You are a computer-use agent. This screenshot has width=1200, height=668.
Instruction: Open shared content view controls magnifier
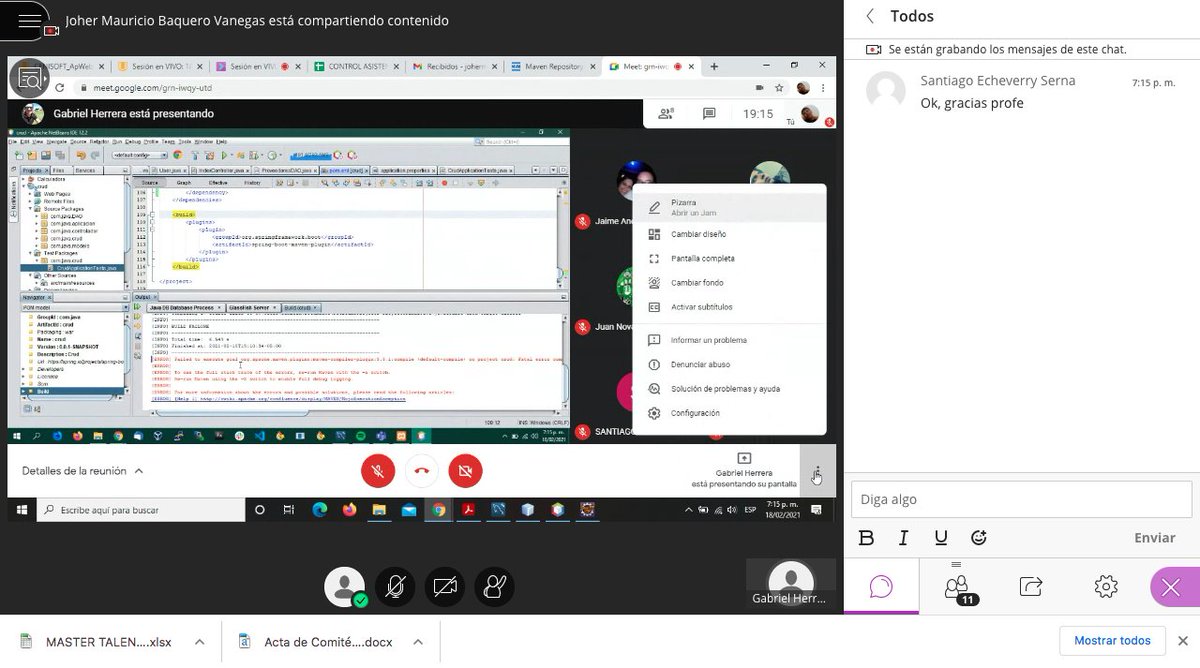point(30,77)
